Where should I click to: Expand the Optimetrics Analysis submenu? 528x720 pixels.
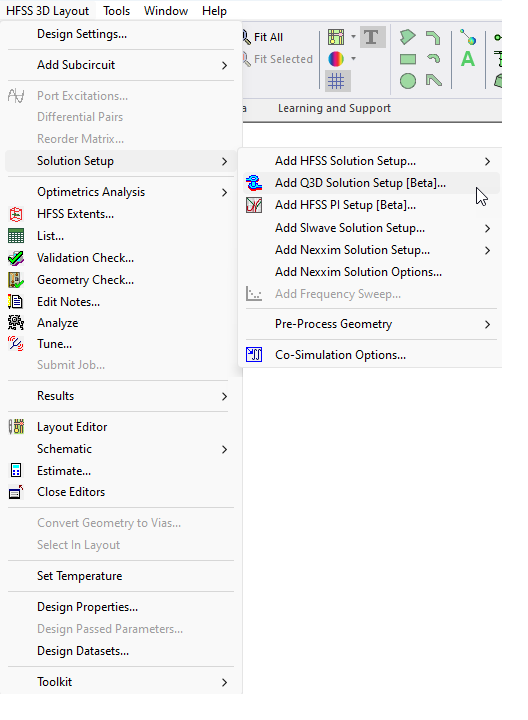click(x=121, y=192)
